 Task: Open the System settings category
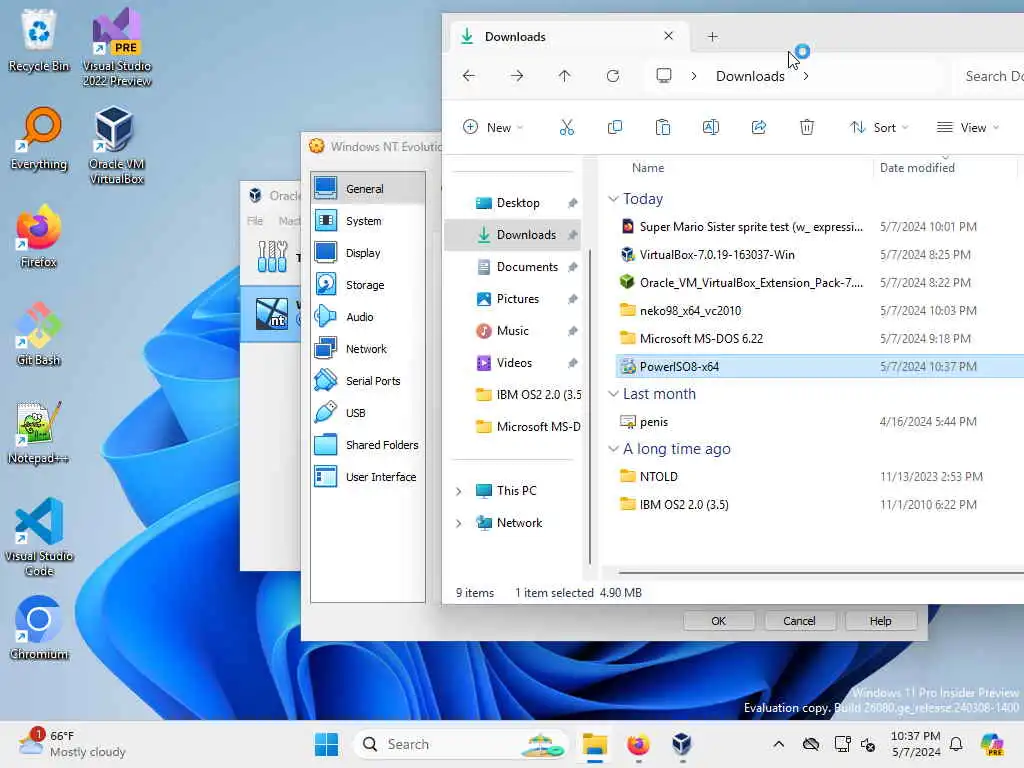368,221
